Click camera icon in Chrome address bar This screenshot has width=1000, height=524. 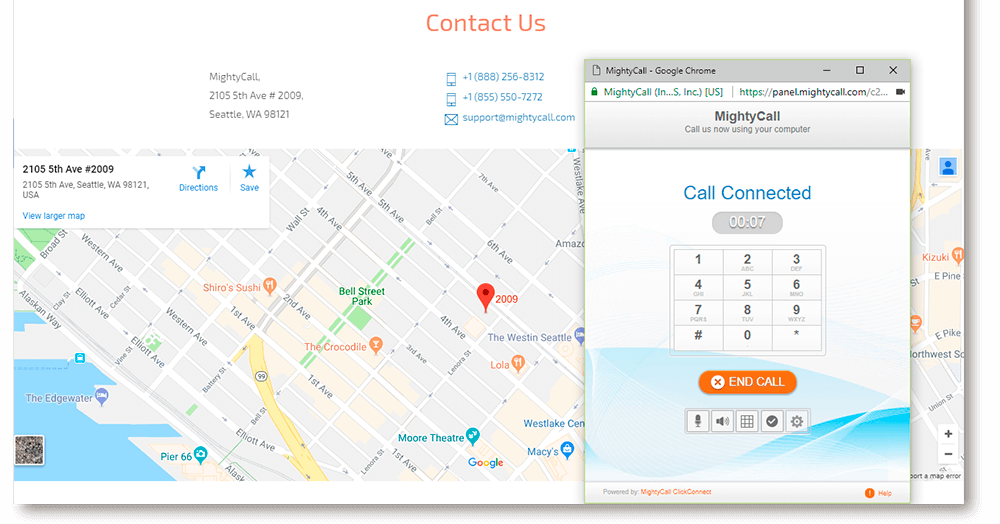point(900,92)
